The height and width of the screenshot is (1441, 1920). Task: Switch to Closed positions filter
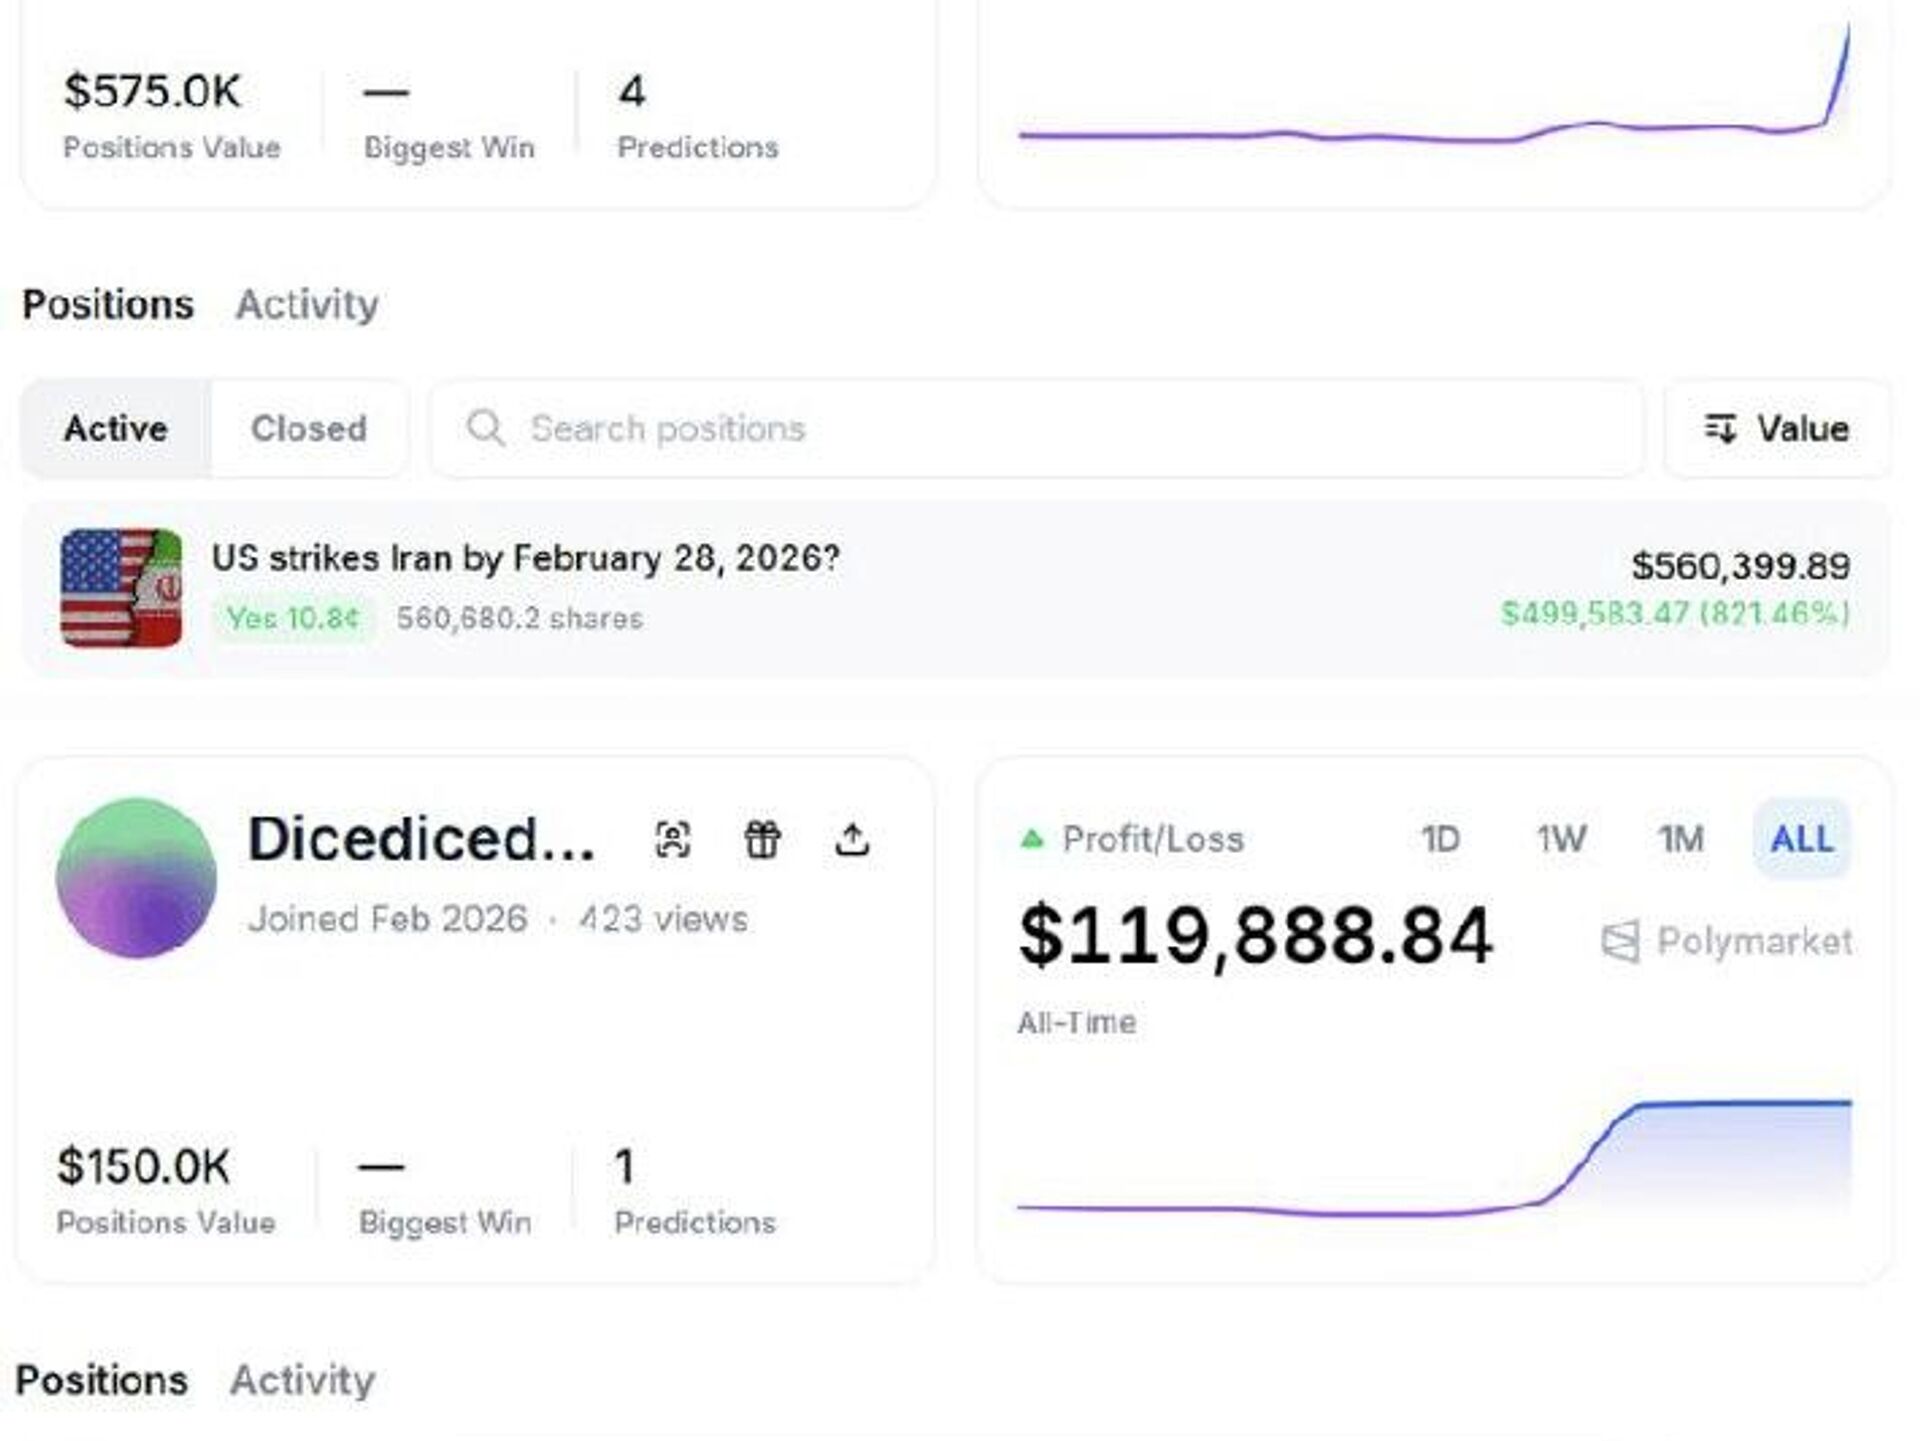click(x=308, y=429)
